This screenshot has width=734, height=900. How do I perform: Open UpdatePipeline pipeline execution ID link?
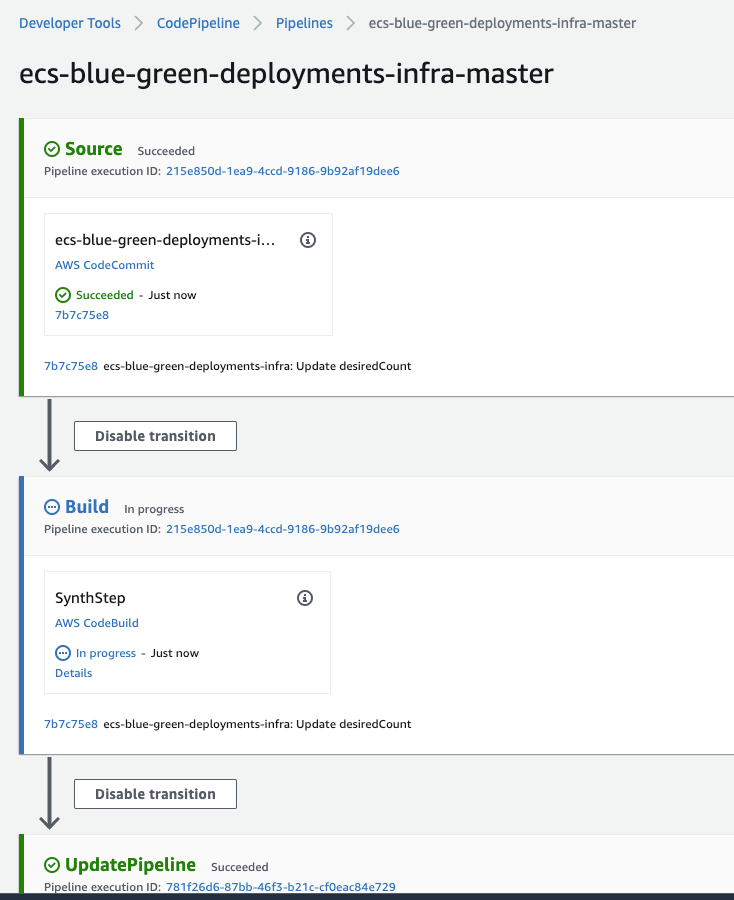[281, 887]
